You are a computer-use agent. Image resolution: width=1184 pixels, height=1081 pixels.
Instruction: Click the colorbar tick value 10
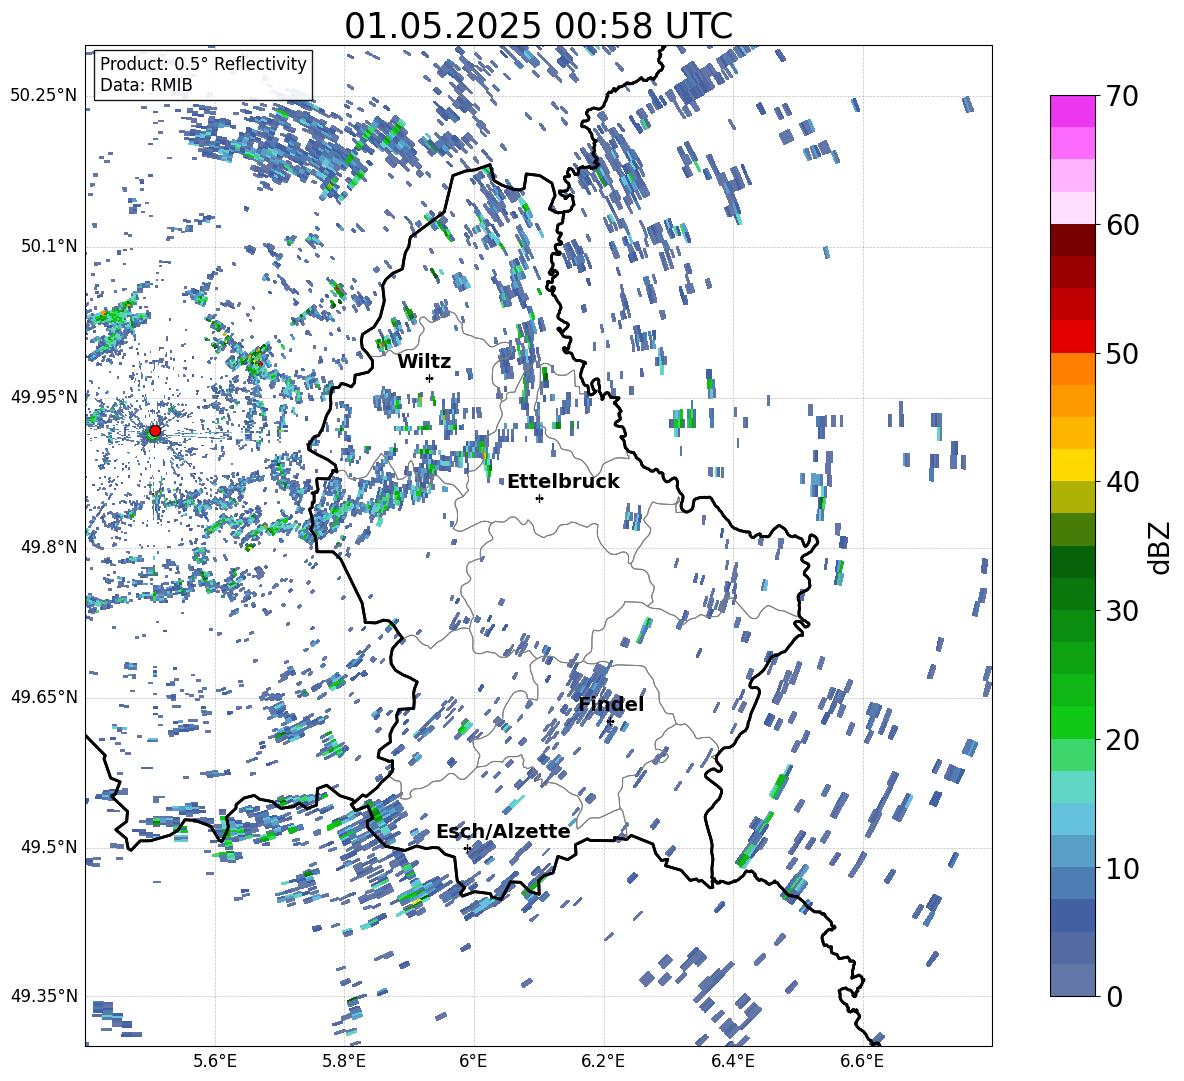(1123, 868)
